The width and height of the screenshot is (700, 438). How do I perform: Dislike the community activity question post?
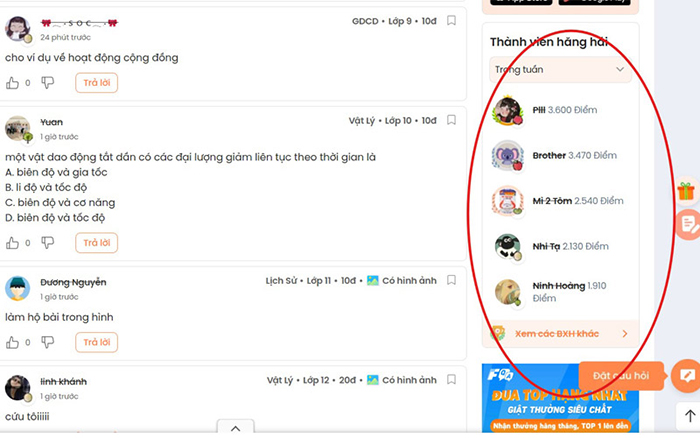point(48,83)
